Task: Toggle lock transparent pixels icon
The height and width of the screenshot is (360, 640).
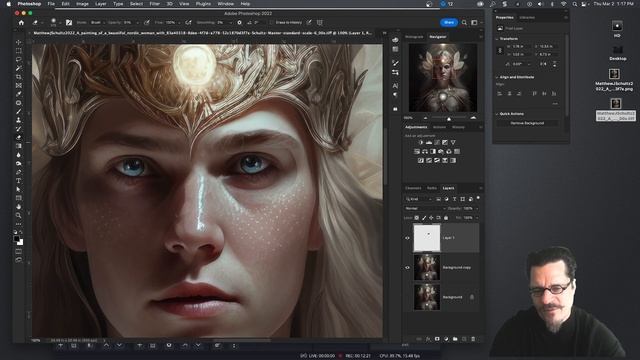Action: [417, 218]
